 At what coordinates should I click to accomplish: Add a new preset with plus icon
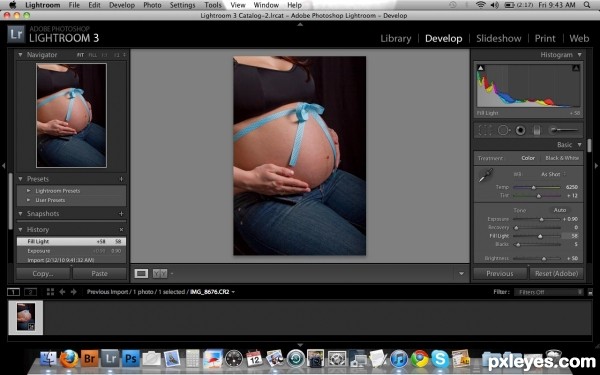[121, 179]
